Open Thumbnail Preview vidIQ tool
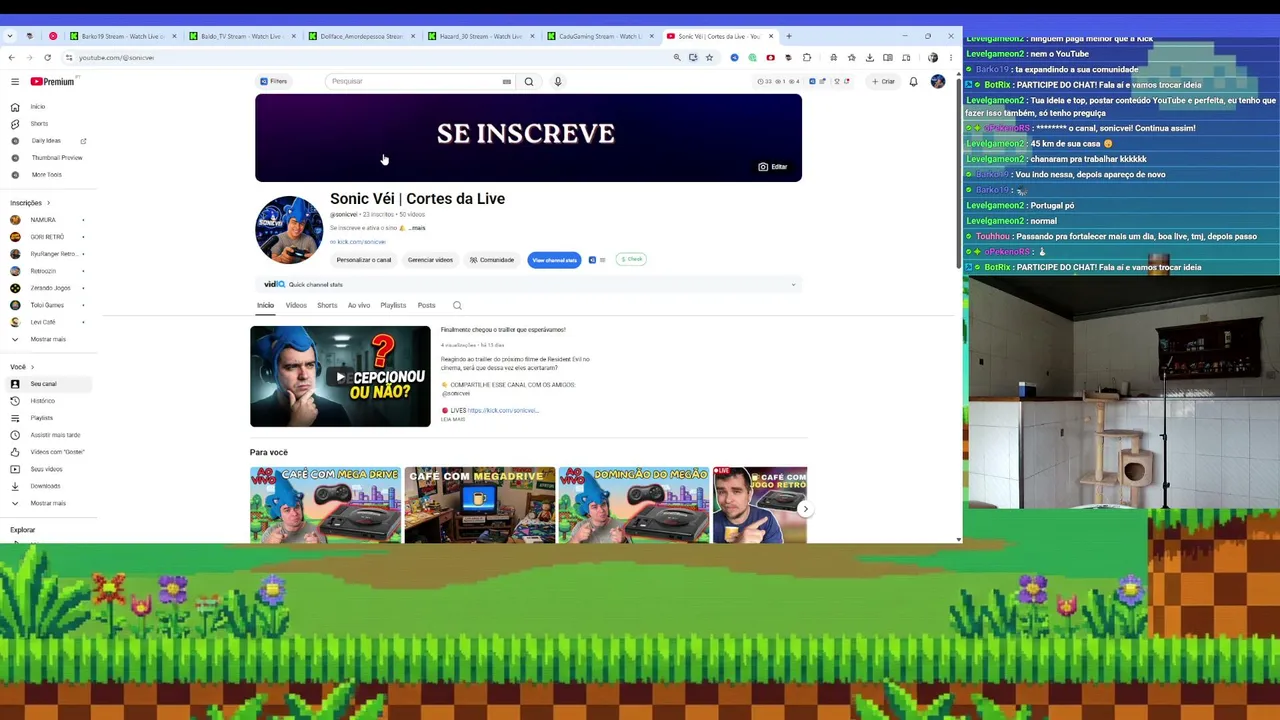The width and height of the screenshot is (1280, 720). (x=56, y=158)
